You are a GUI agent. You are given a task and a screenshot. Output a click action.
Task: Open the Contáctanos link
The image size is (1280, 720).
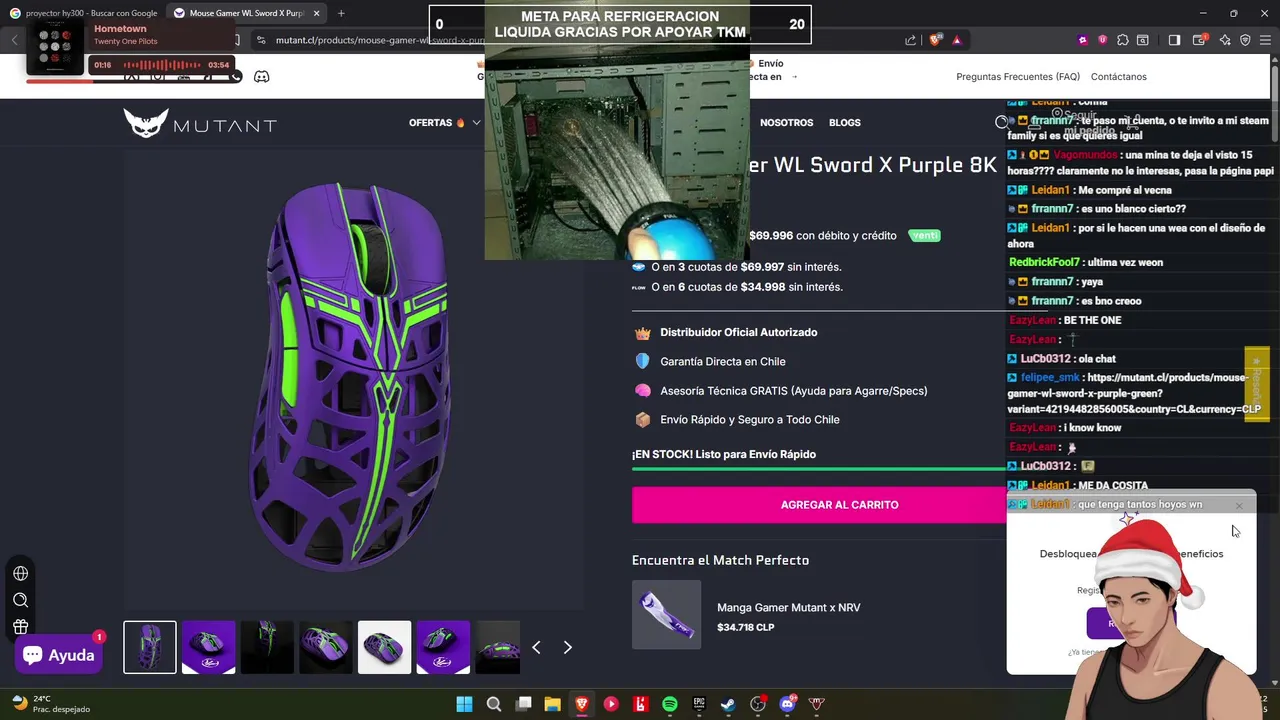(1119, 77)
